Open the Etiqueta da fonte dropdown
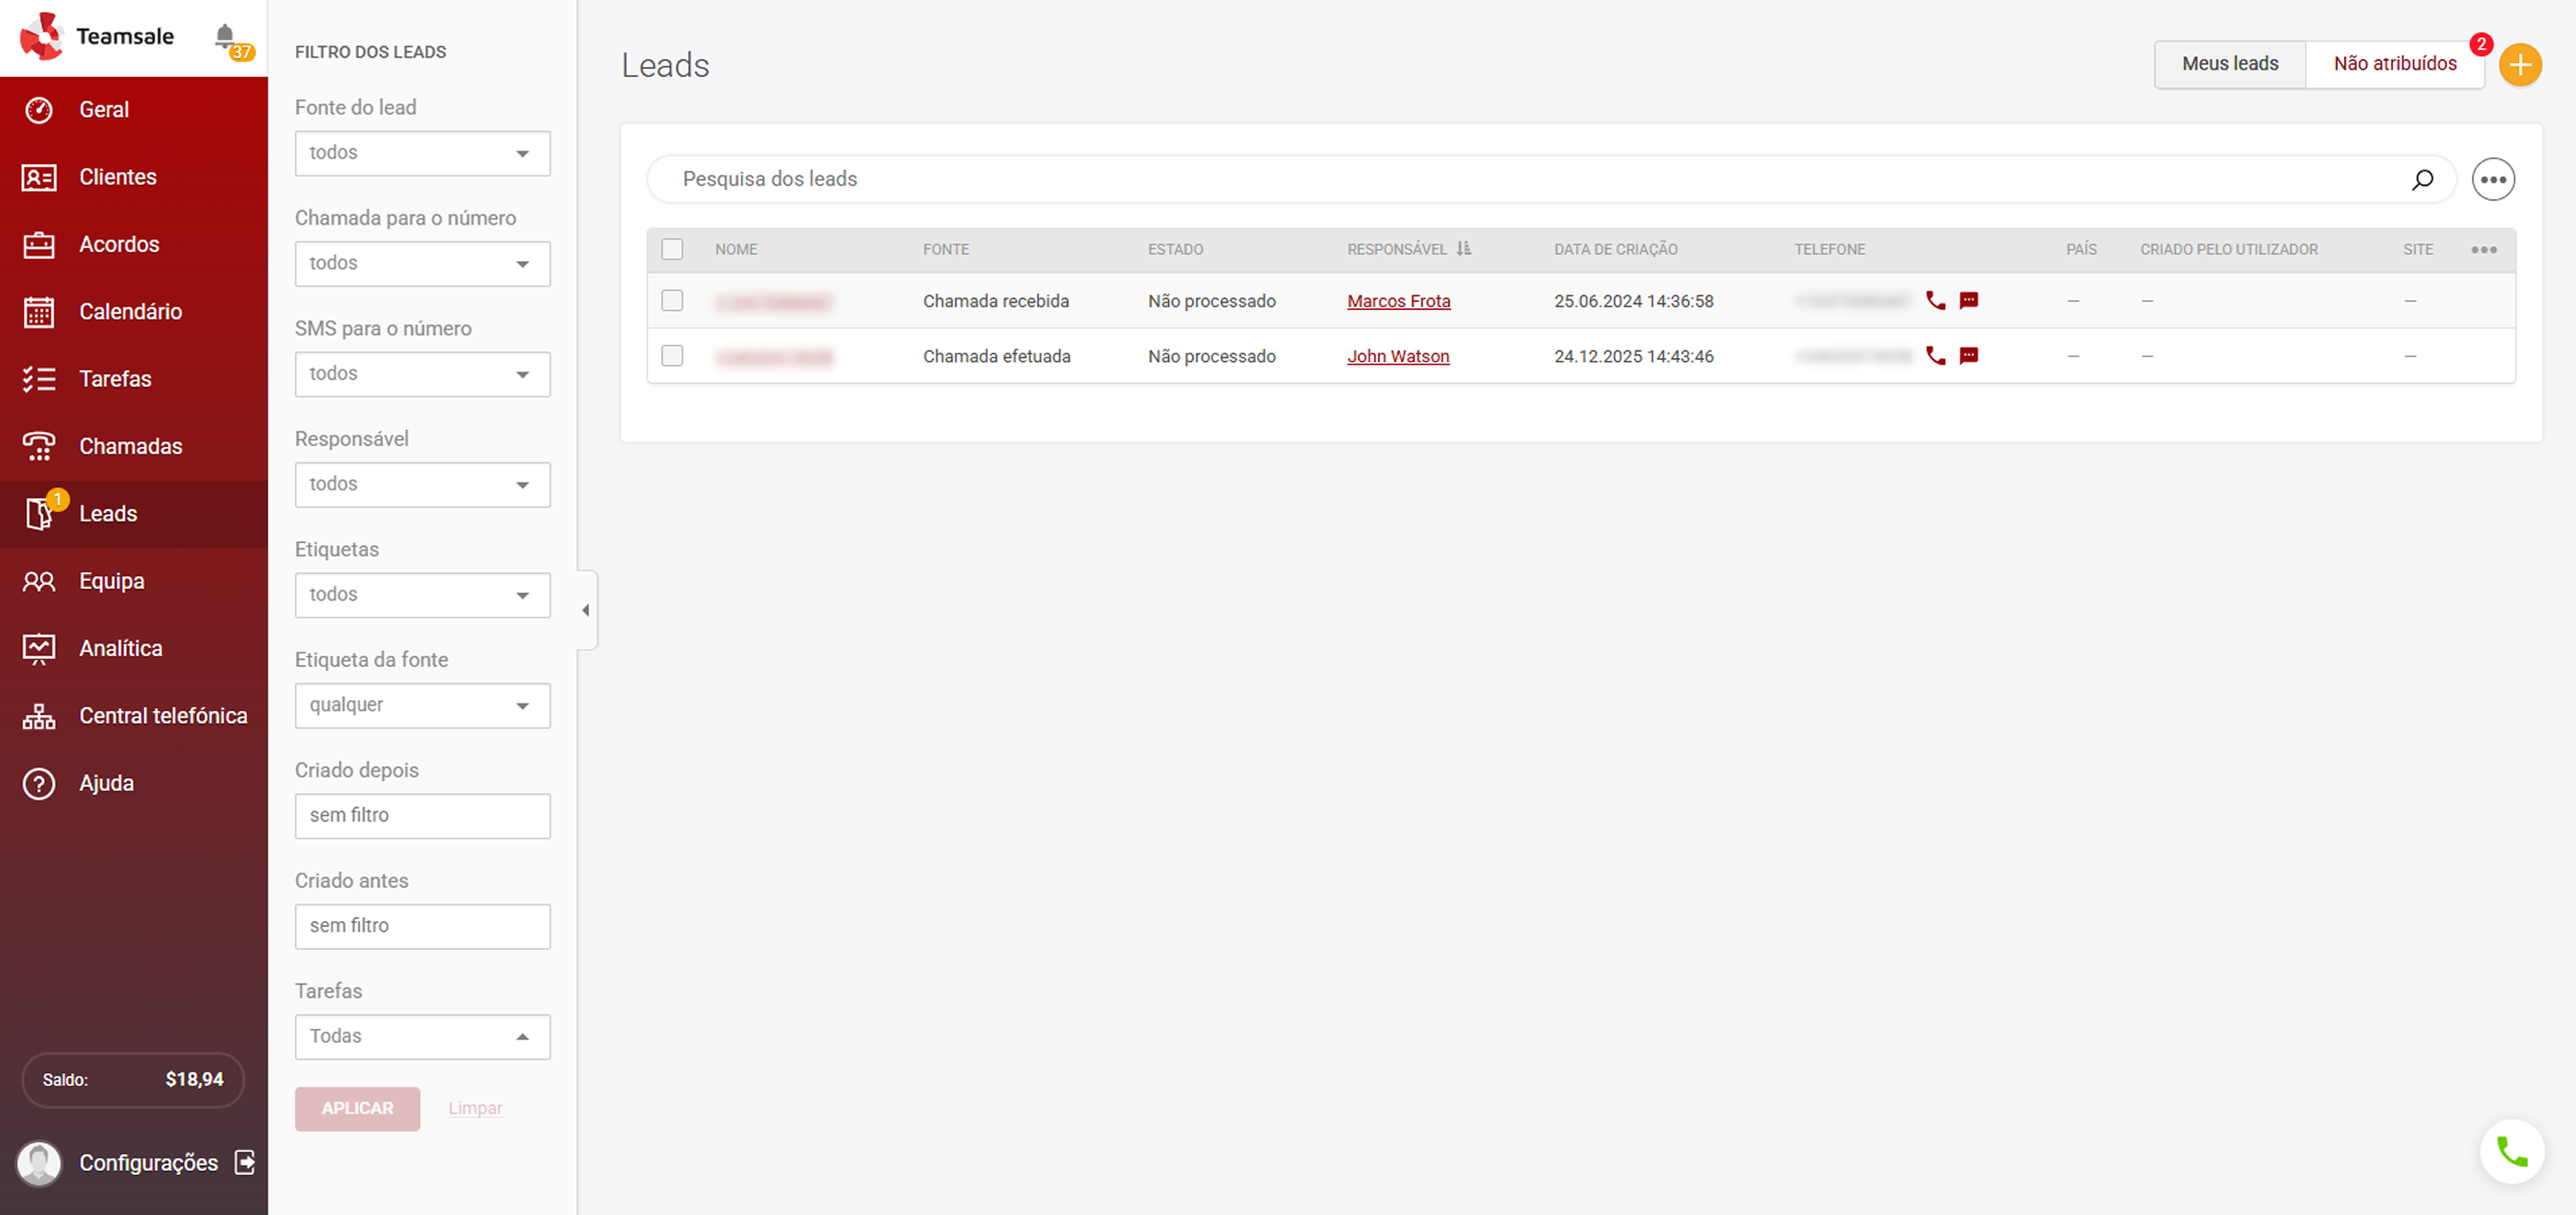Viewport: 2576px width, 1215px height. pos(422,705)
